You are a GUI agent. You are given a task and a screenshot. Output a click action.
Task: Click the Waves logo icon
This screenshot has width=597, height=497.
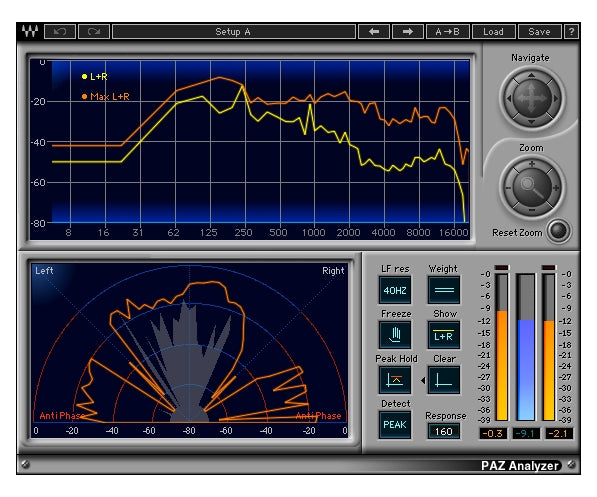[x=30, y=31]
